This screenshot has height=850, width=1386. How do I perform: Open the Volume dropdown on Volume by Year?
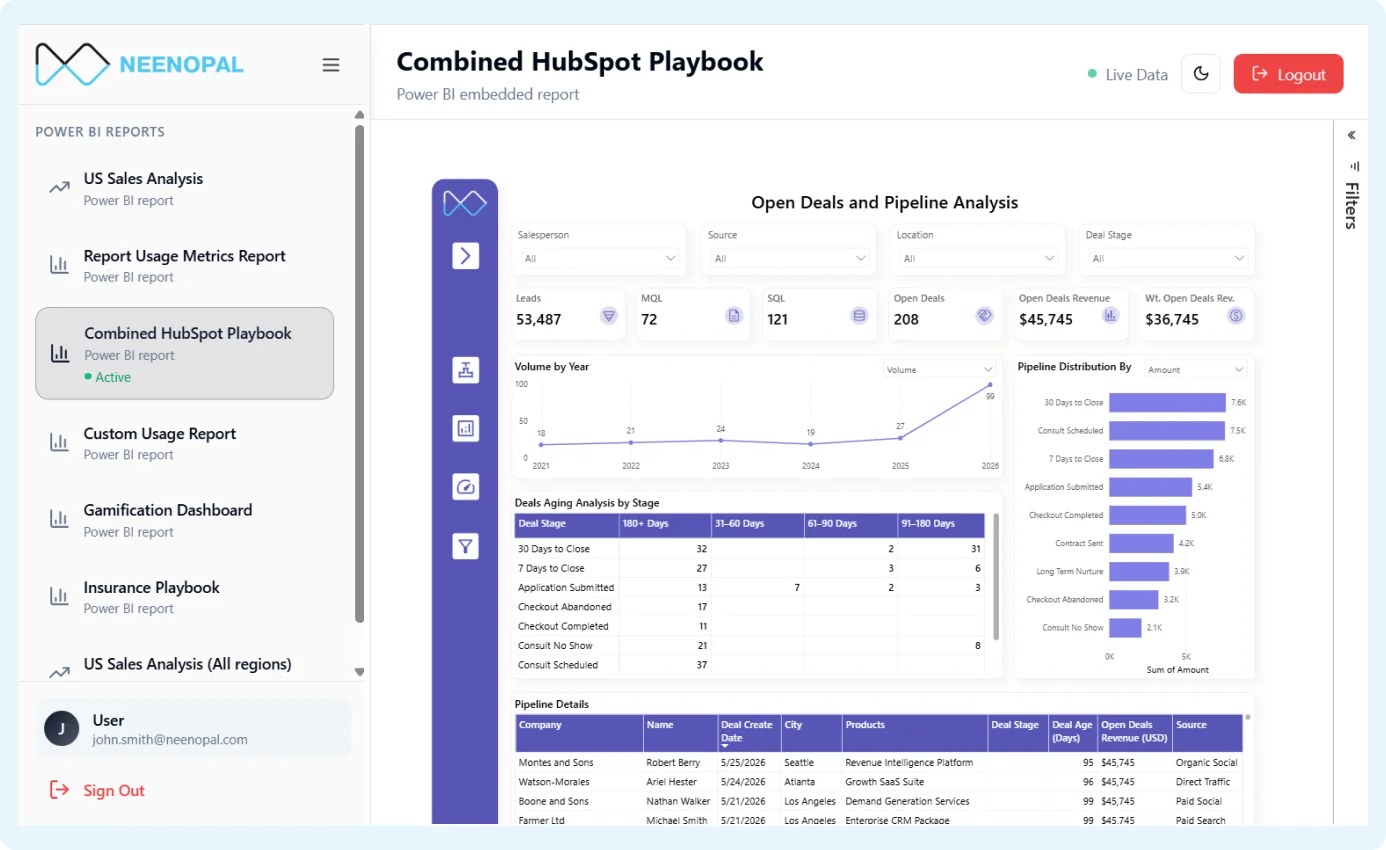[940, 370]
